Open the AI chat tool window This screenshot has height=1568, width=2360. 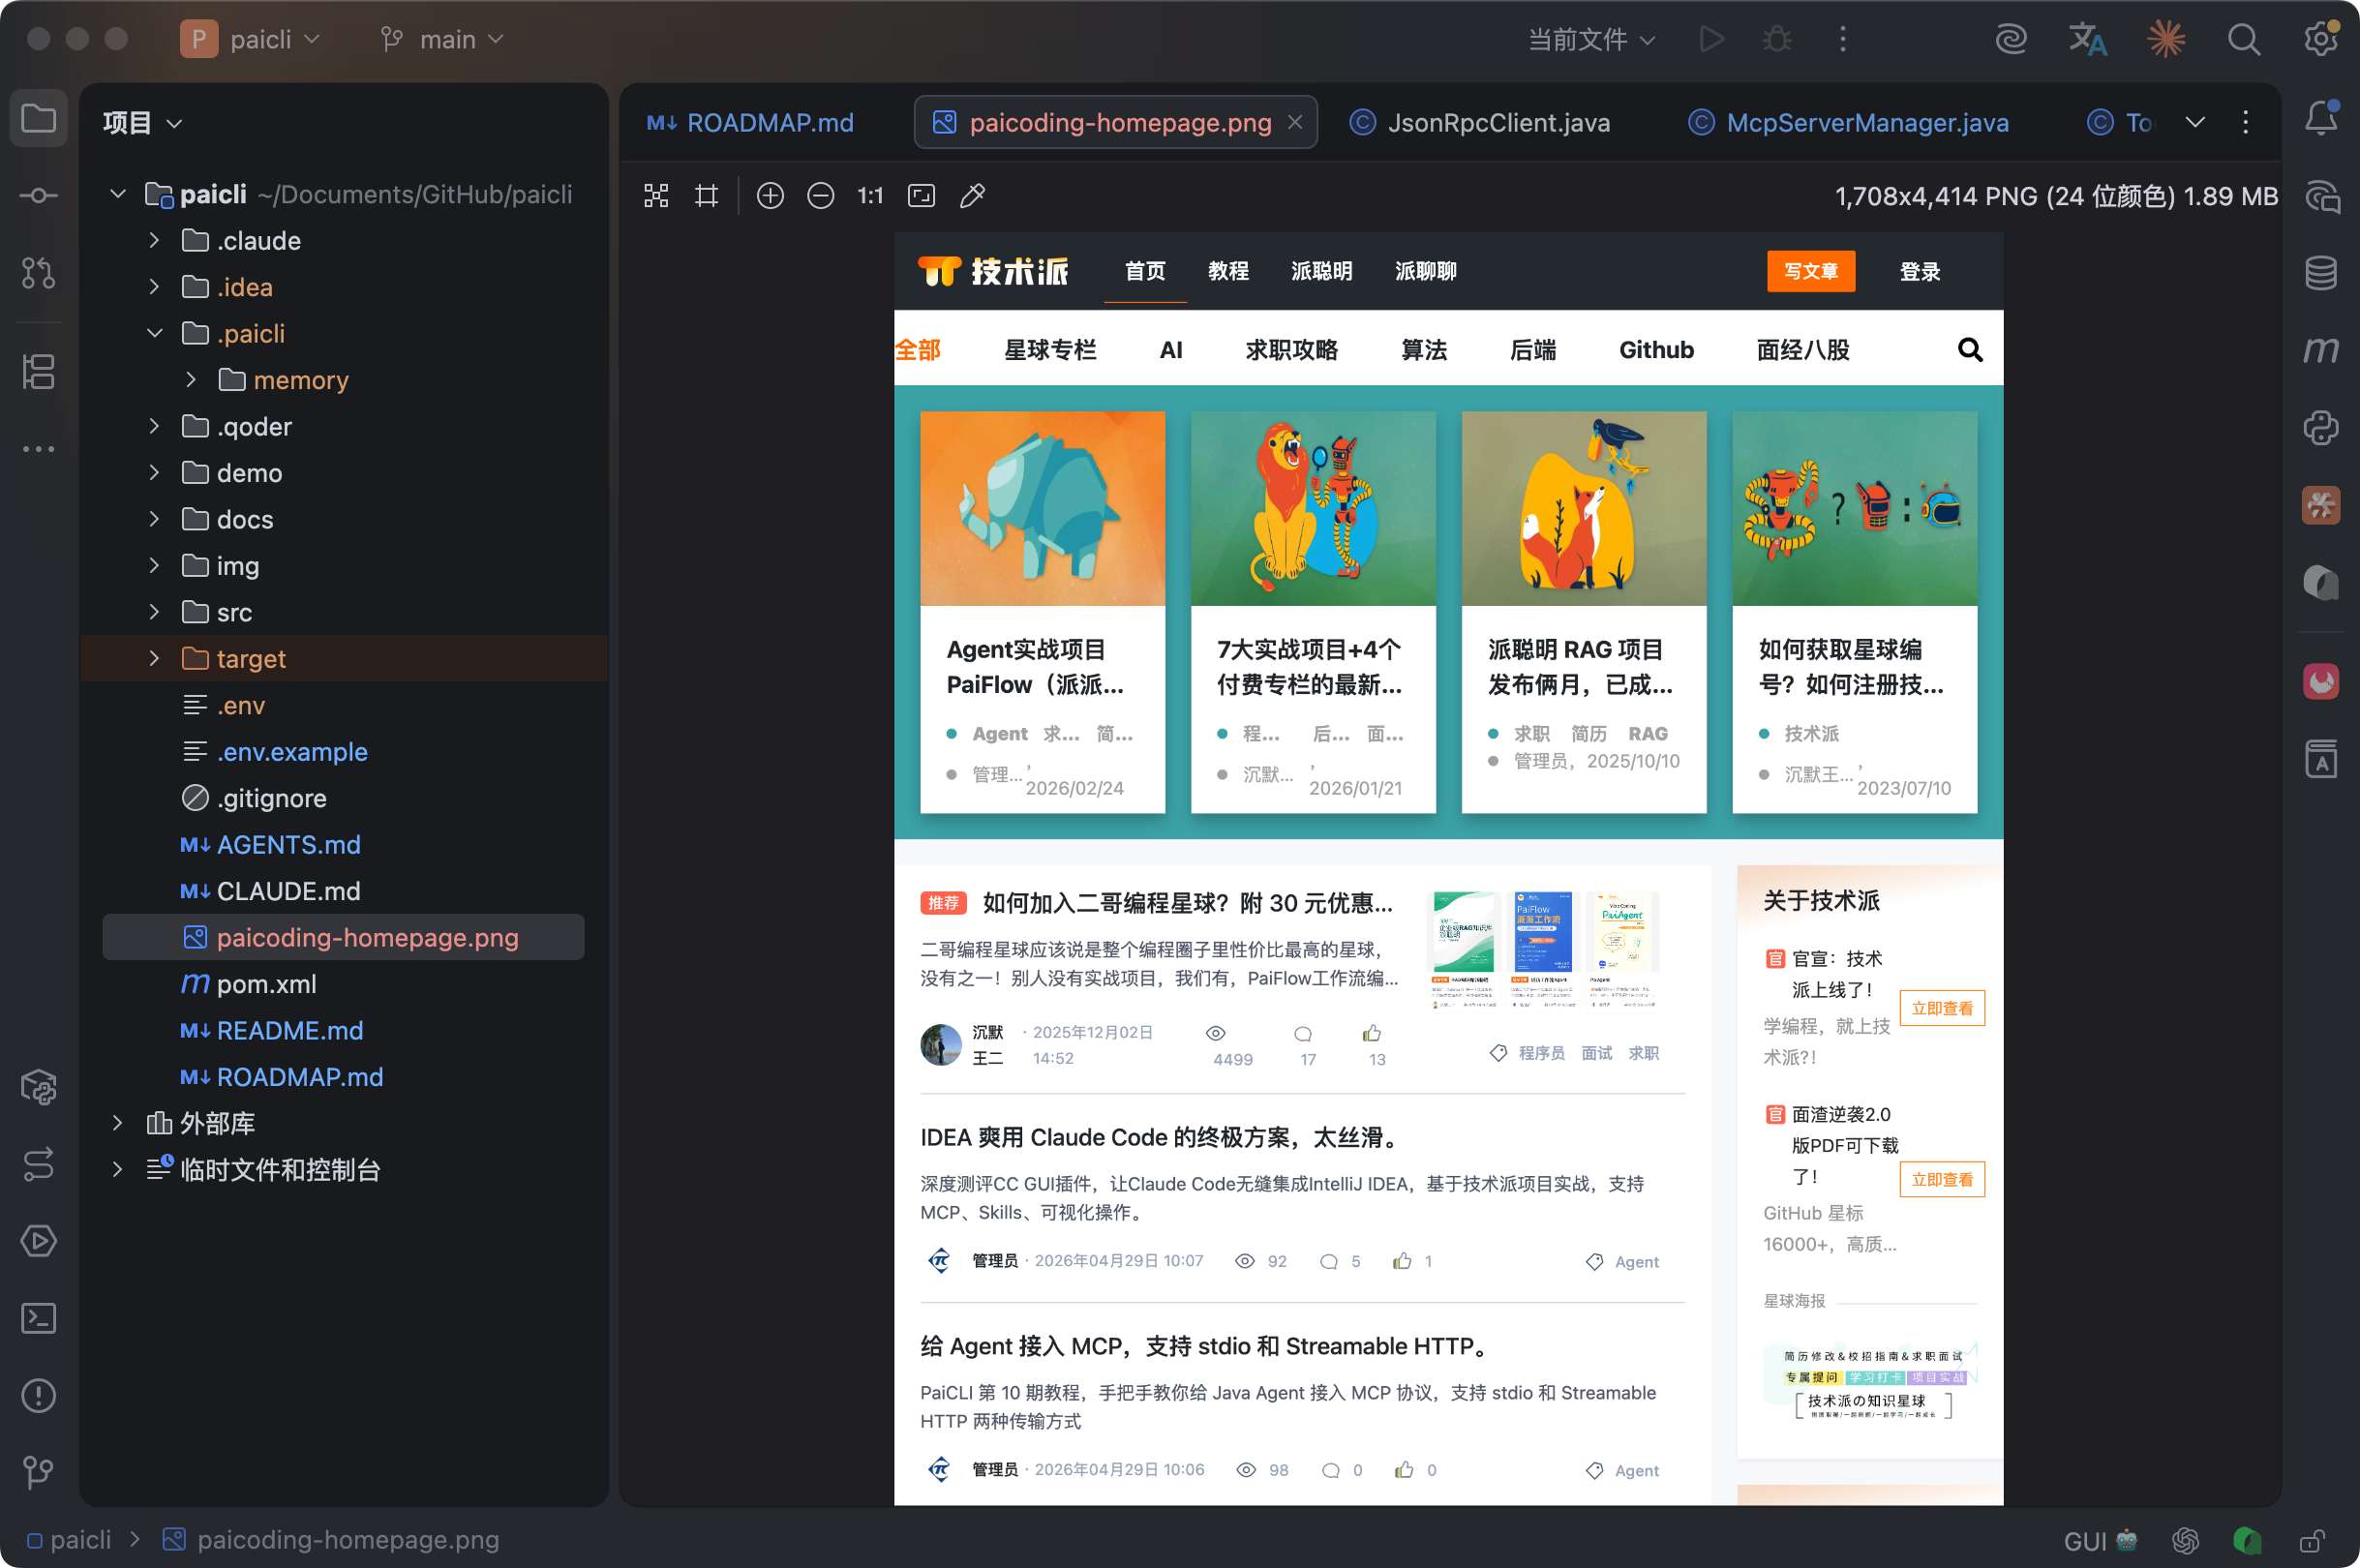coord(2321,196)
